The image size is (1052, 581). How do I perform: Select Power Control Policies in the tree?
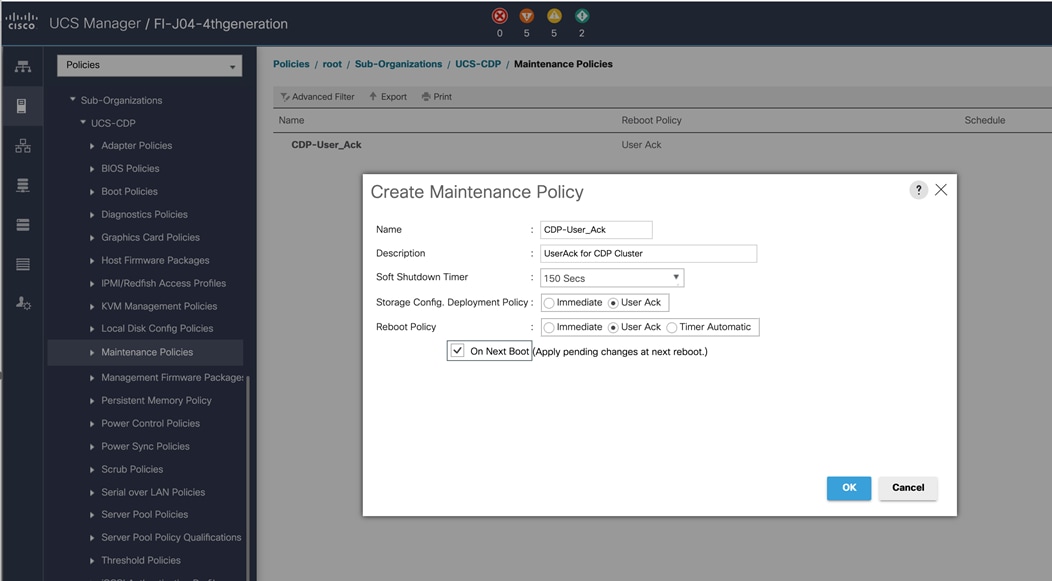click(x=150, y=423)
